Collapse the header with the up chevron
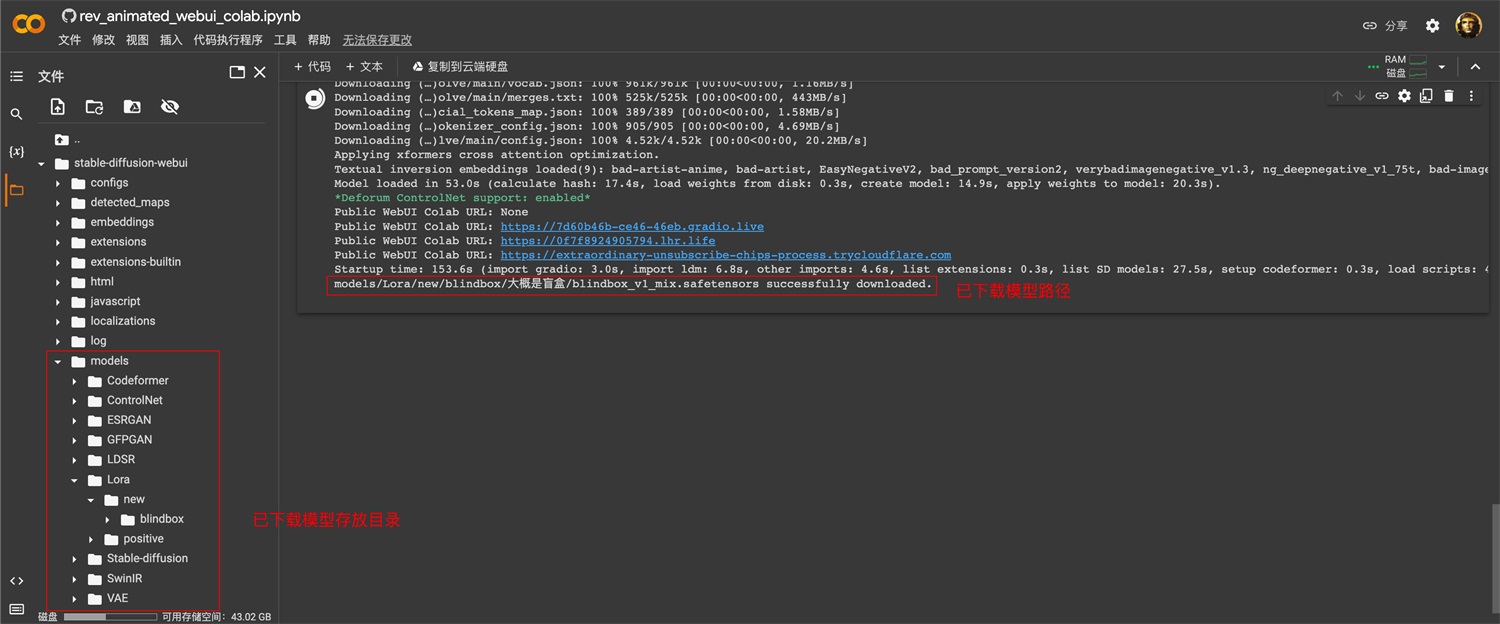1500x624 pixels. tap(1475, 67)
